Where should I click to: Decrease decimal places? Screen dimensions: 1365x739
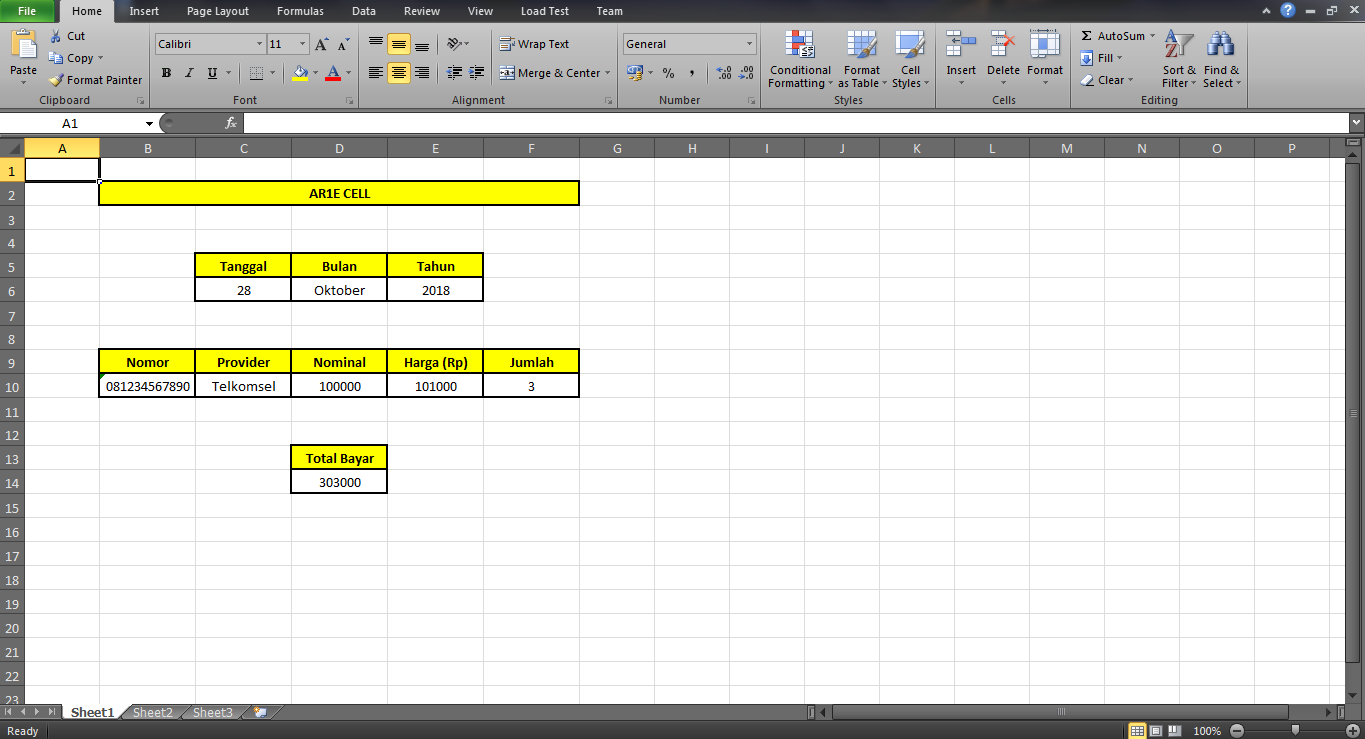coord(746,73)
